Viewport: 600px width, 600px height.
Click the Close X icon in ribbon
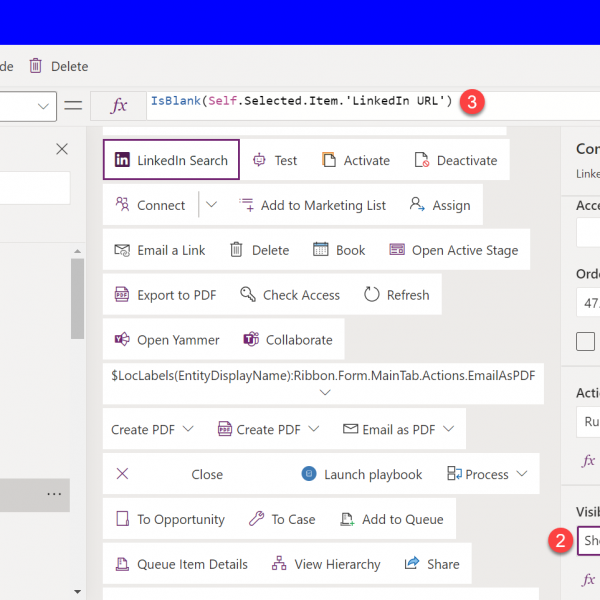[122, 474]
